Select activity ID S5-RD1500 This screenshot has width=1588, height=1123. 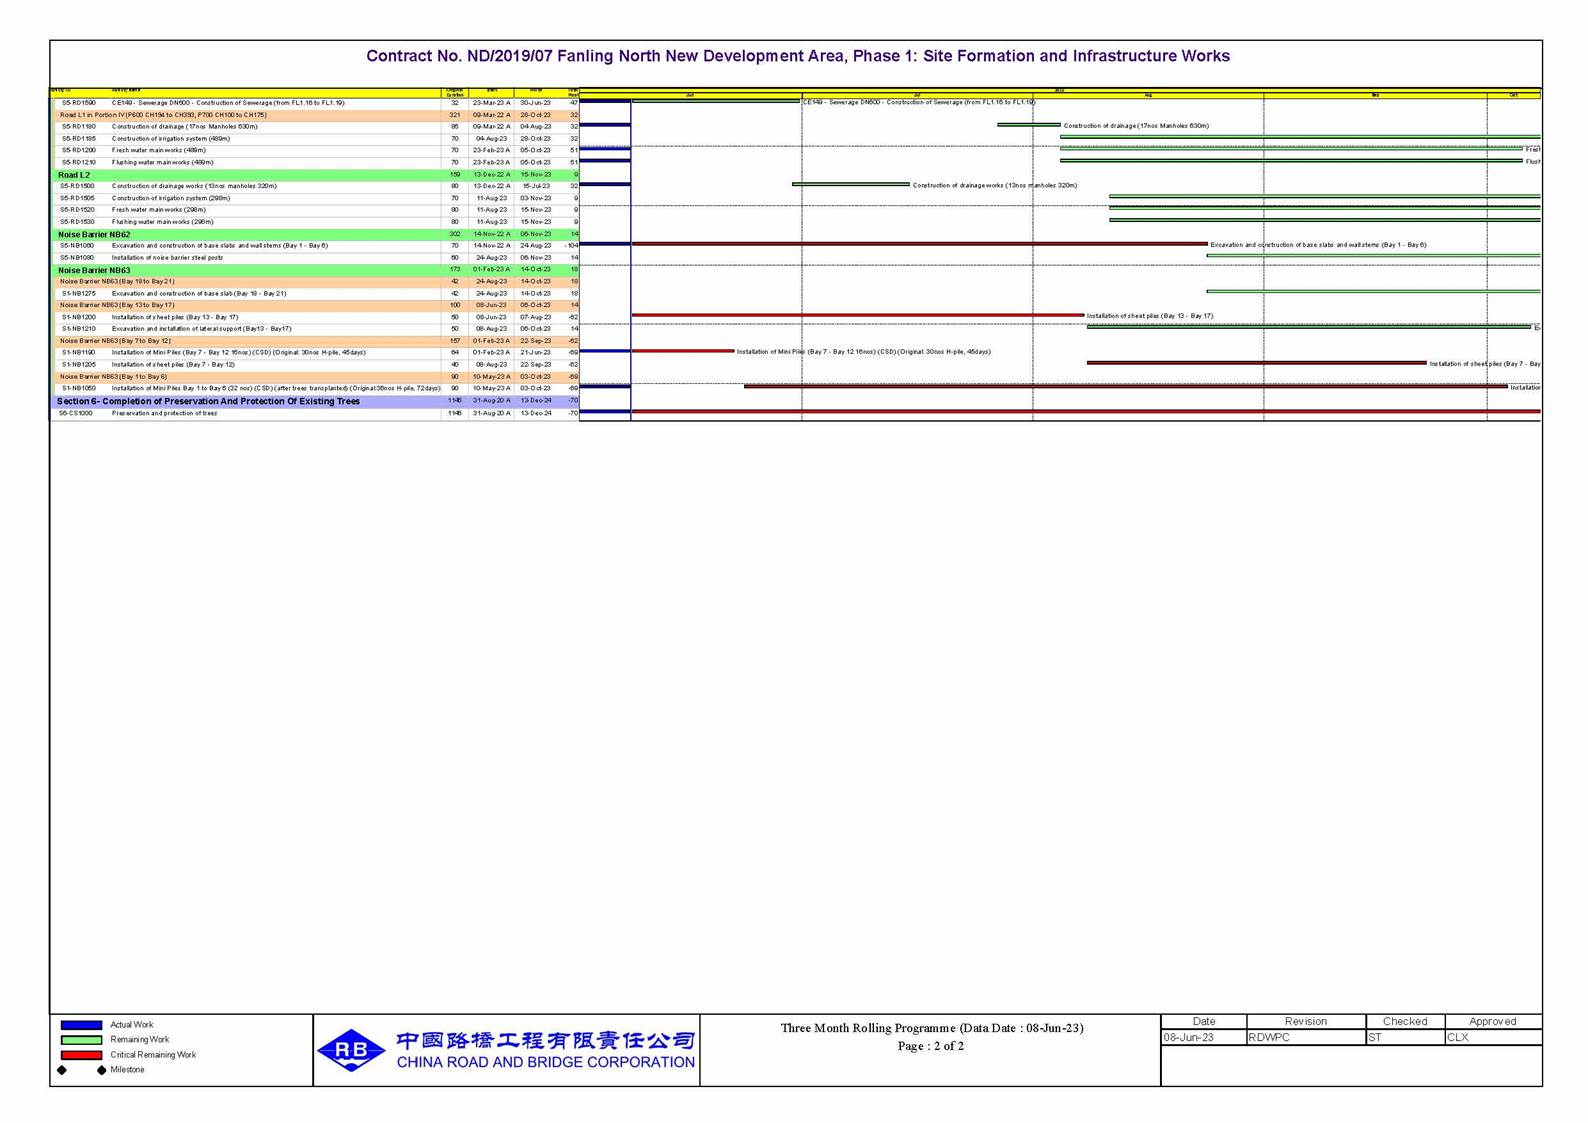click(x=77, y=186)
